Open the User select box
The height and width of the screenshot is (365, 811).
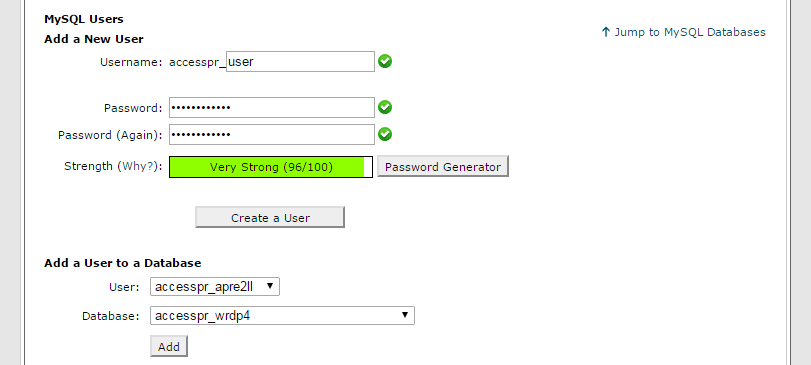215,286
